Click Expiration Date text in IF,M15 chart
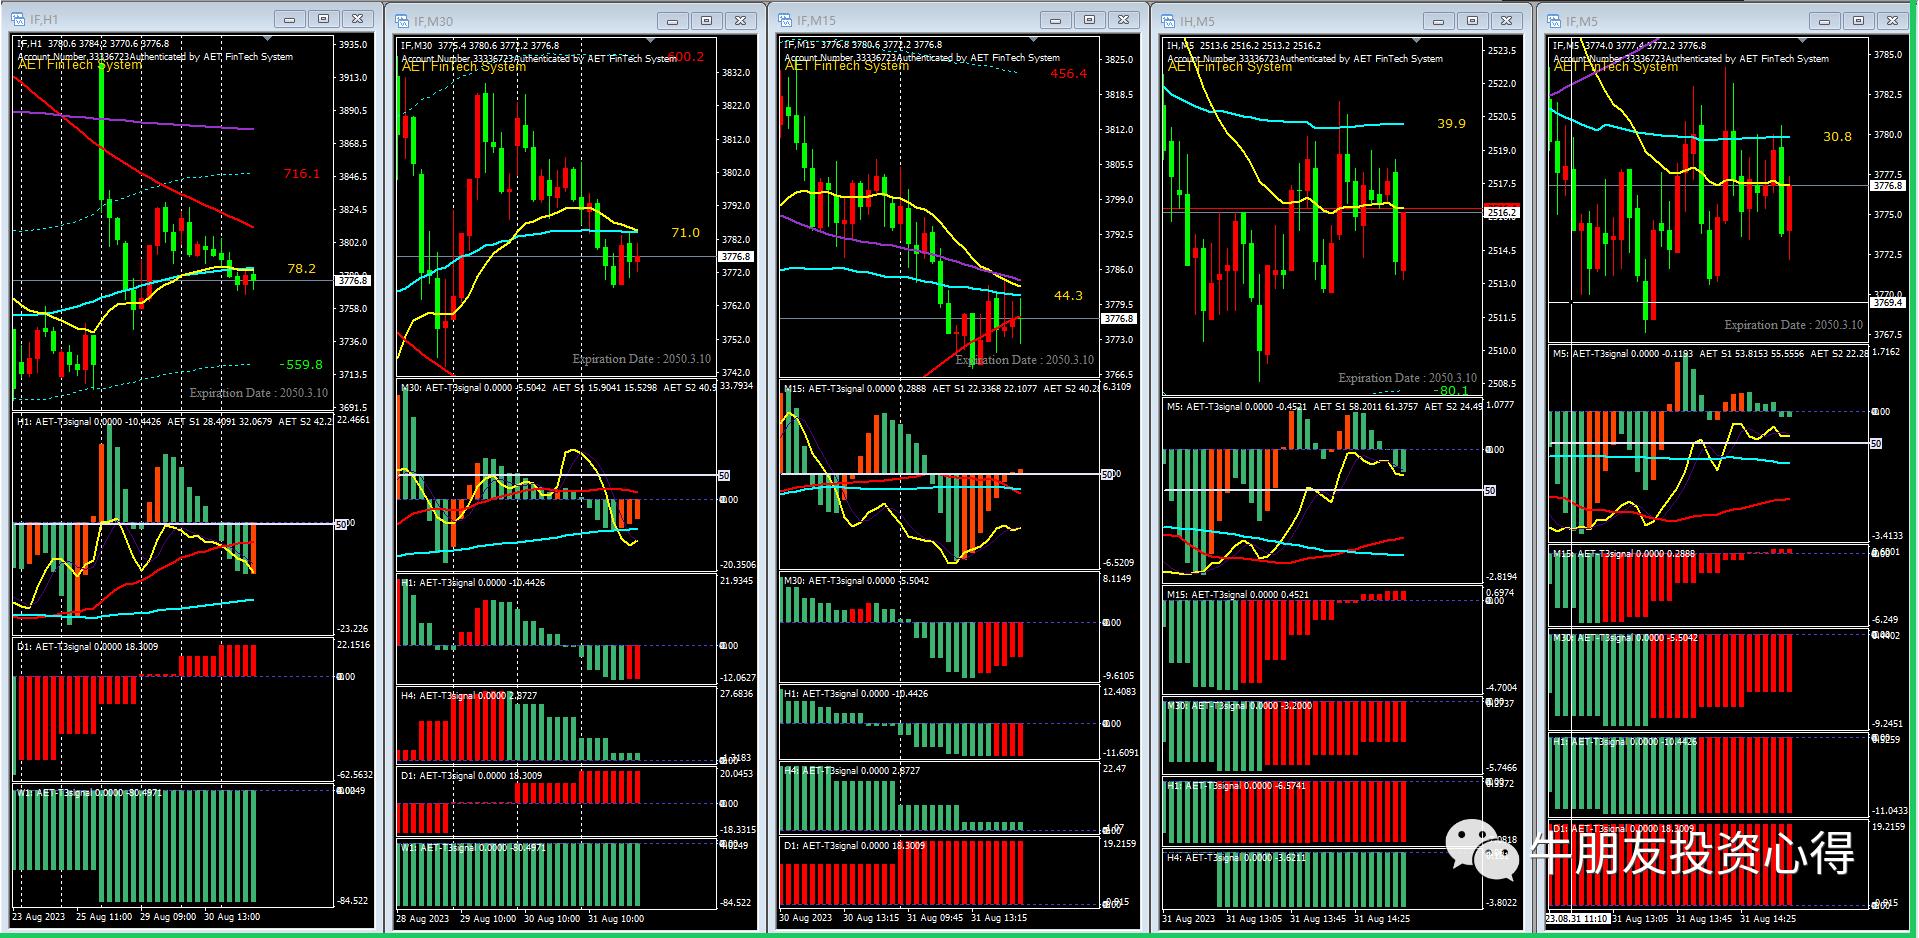The height and width of the screenshot is (938, 1919). tap(1025, 360)
